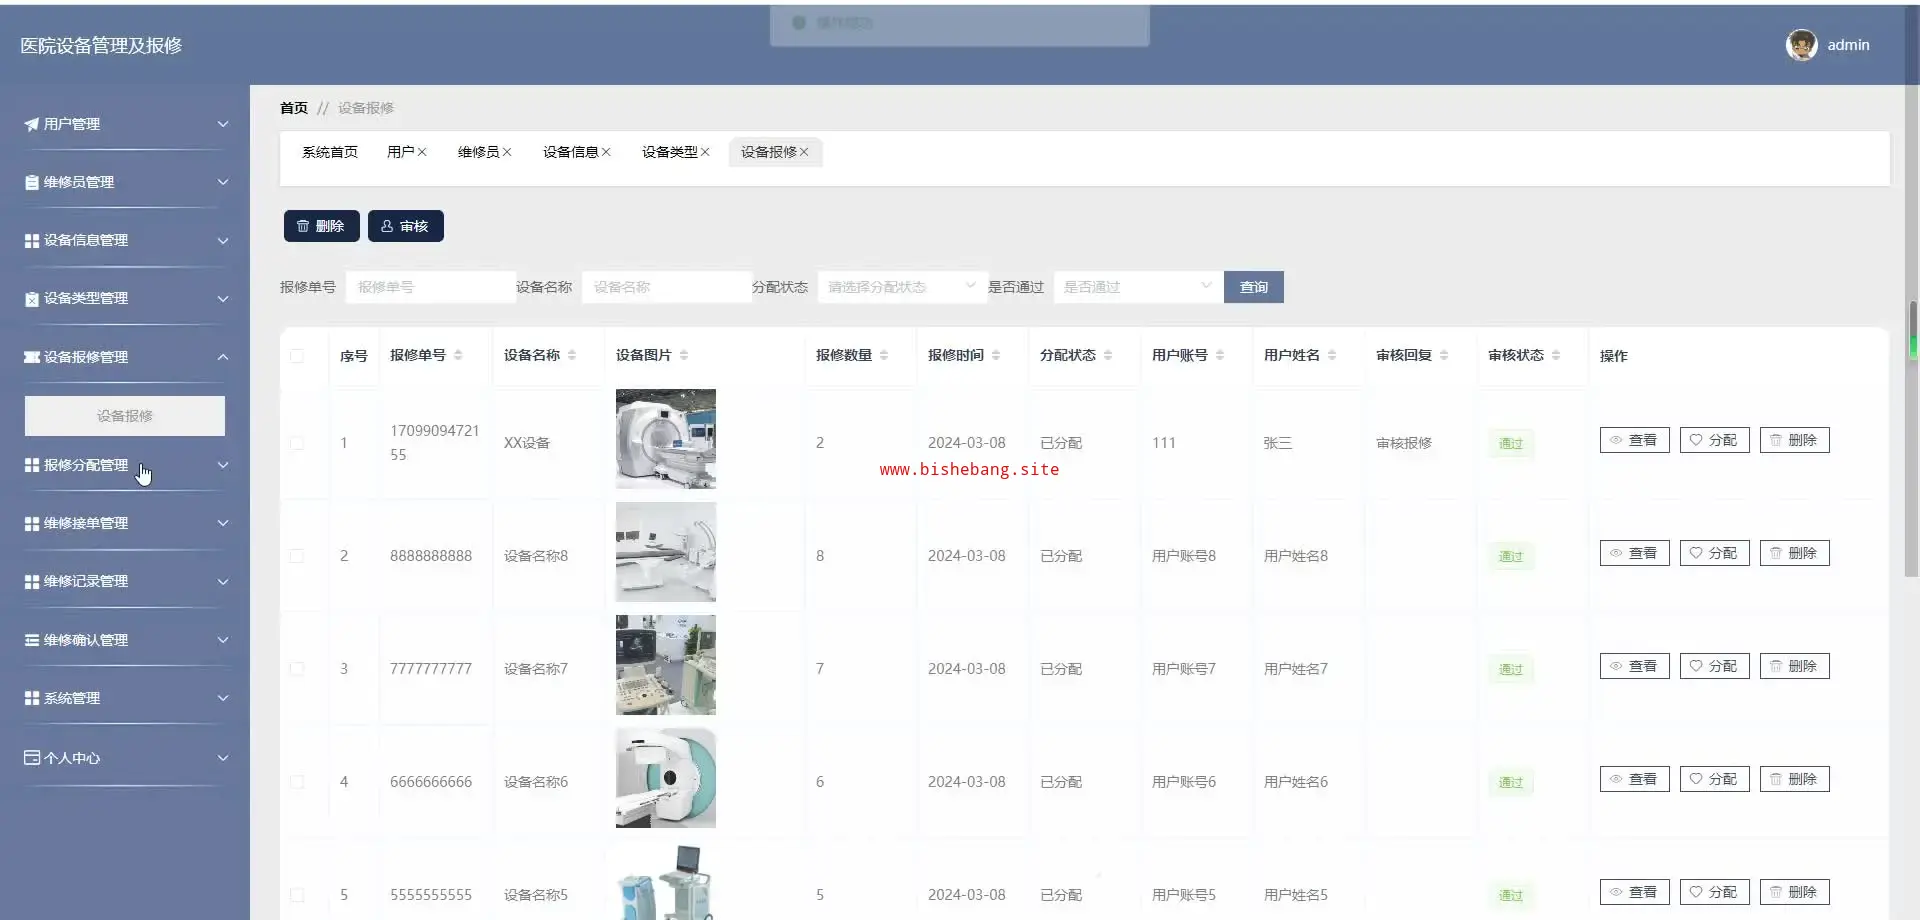This screenshot has width=1920, height=920.
Task: Click the 查询 search button
Action: 1253,287
